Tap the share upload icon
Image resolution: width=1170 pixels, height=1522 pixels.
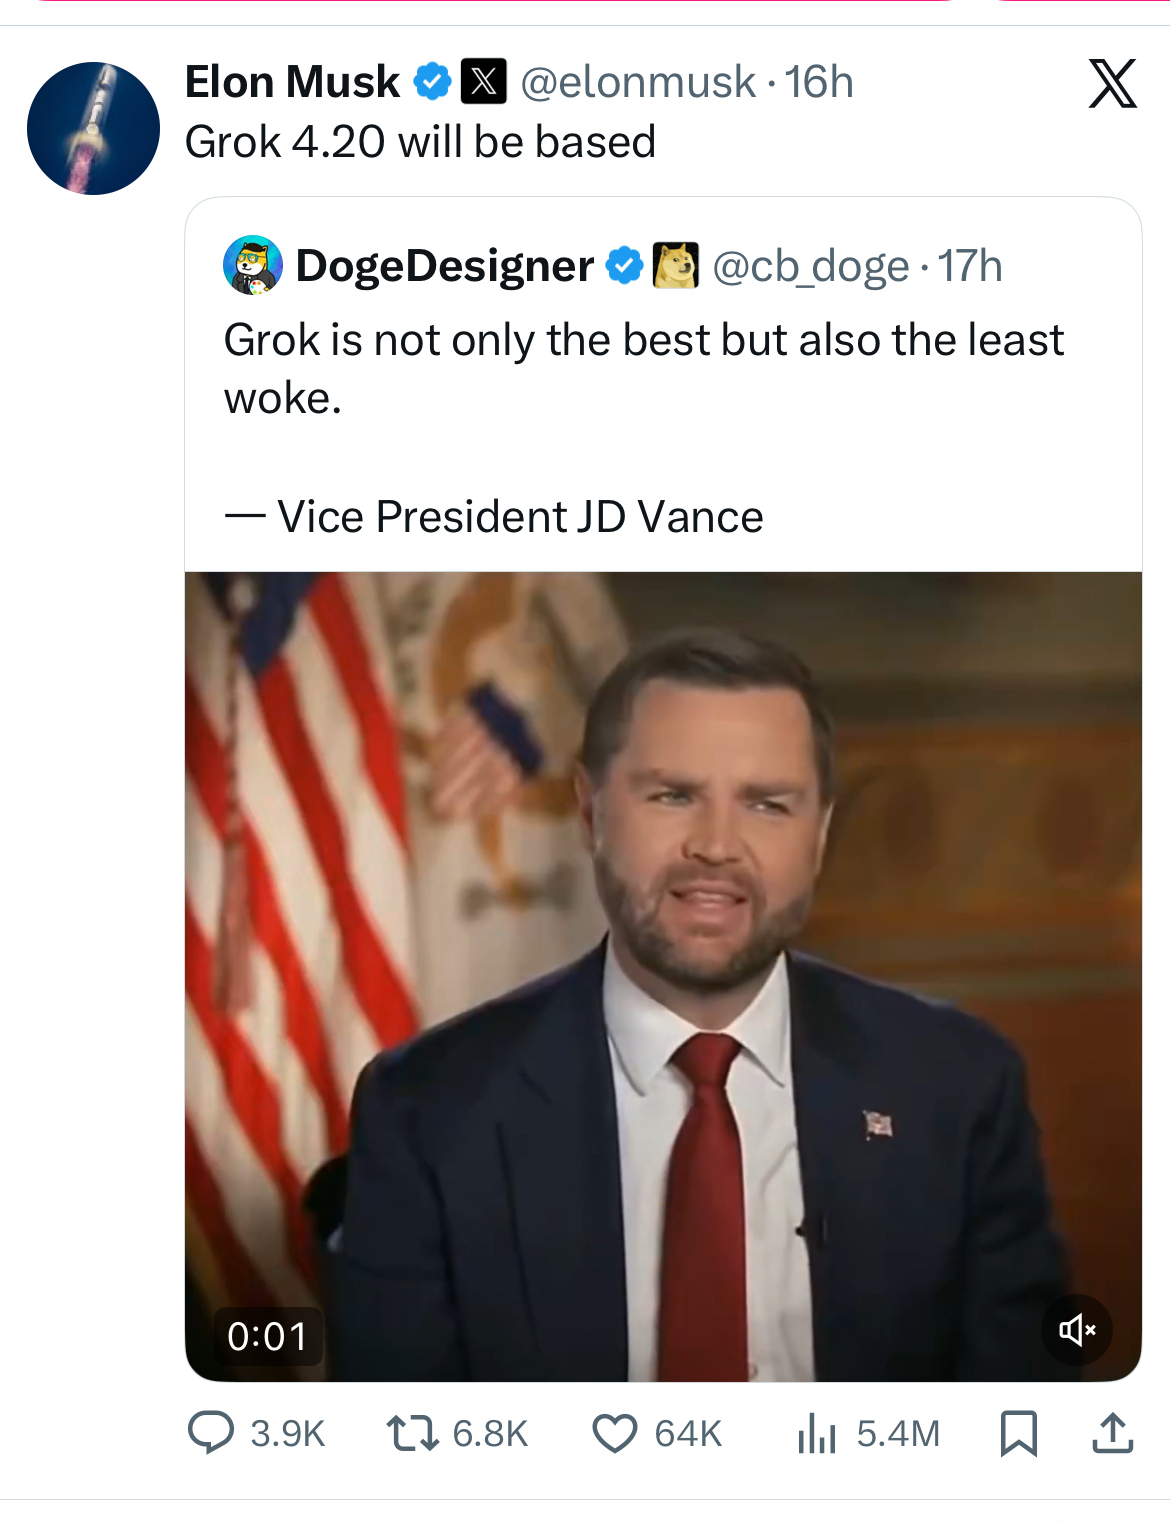tap(1112, 1432)
